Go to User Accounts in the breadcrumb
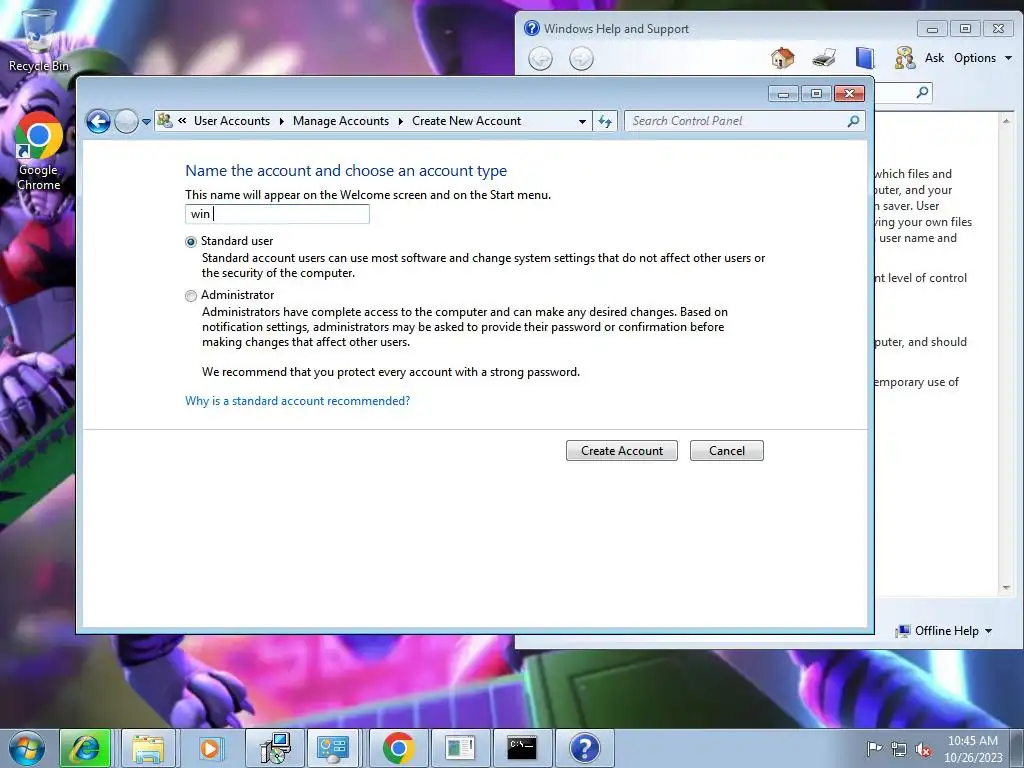Screen dimensions: 1024x768 tap(232, 121)
